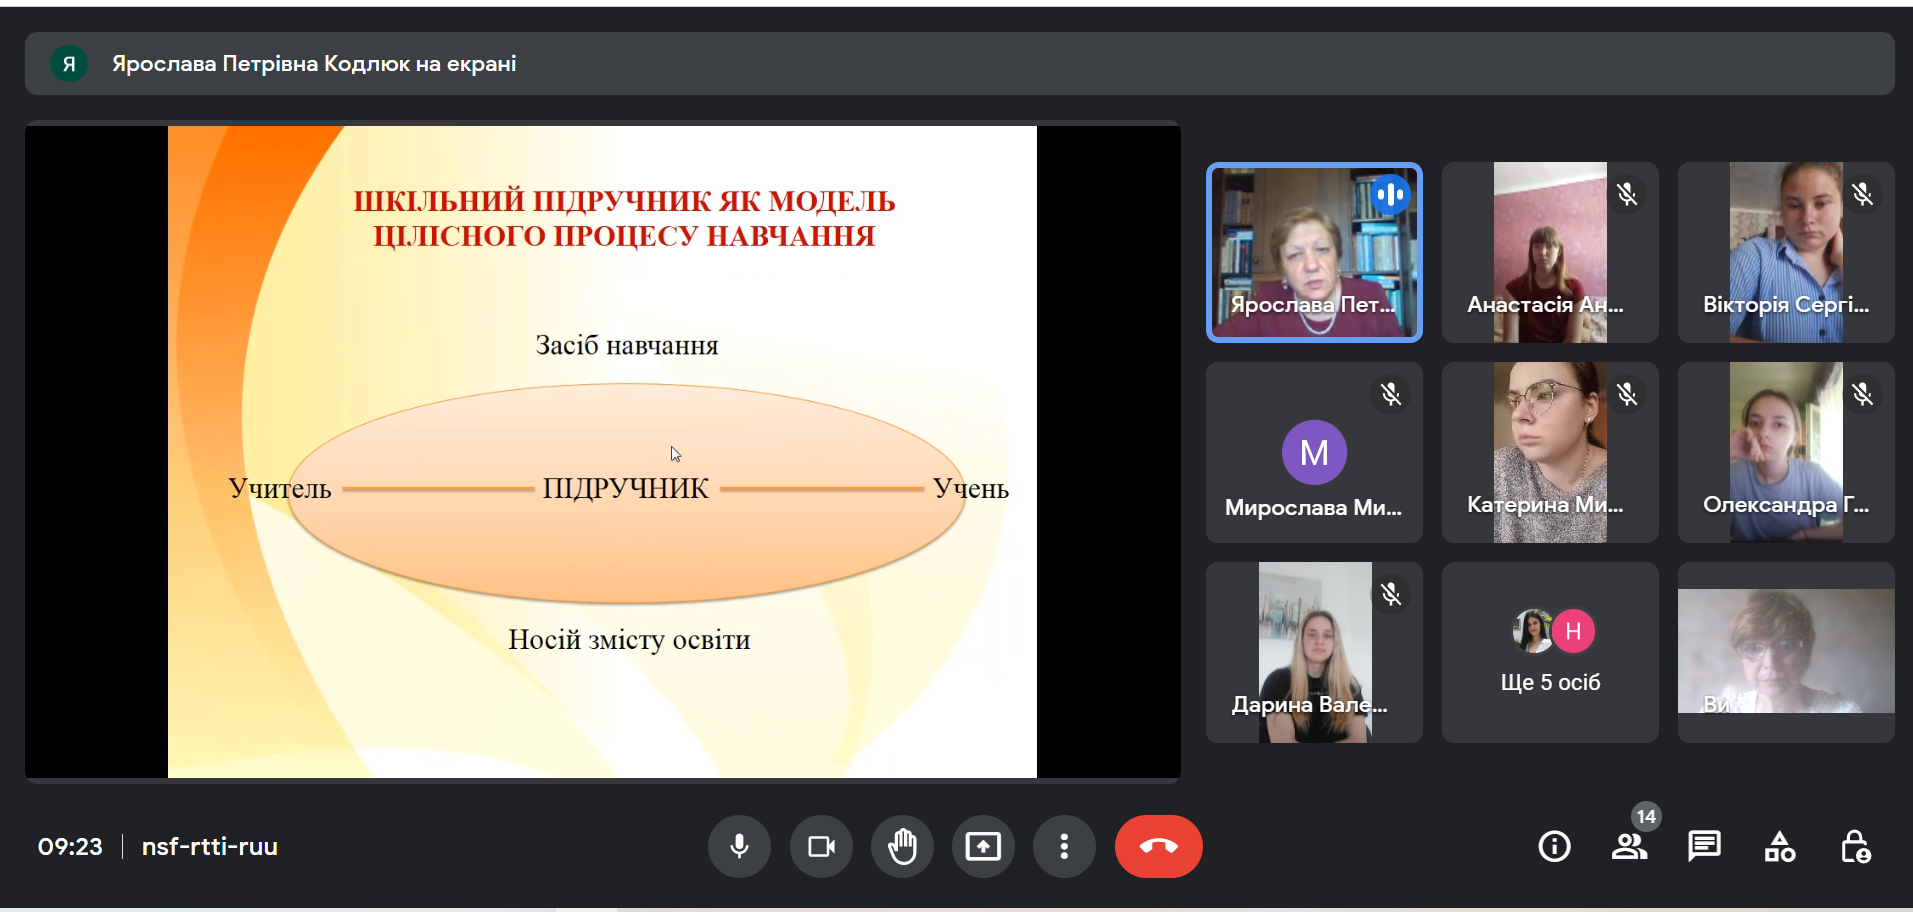
Task: Raise your hand in the meeting
Action: click(x=902, y=847)
